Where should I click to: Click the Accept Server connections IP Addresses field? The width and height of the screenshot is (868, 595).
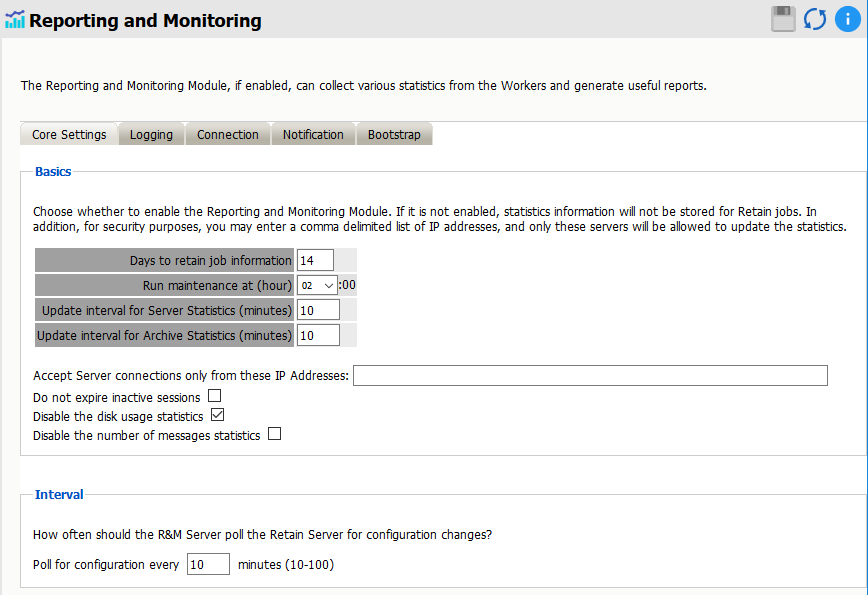(590, 376)
